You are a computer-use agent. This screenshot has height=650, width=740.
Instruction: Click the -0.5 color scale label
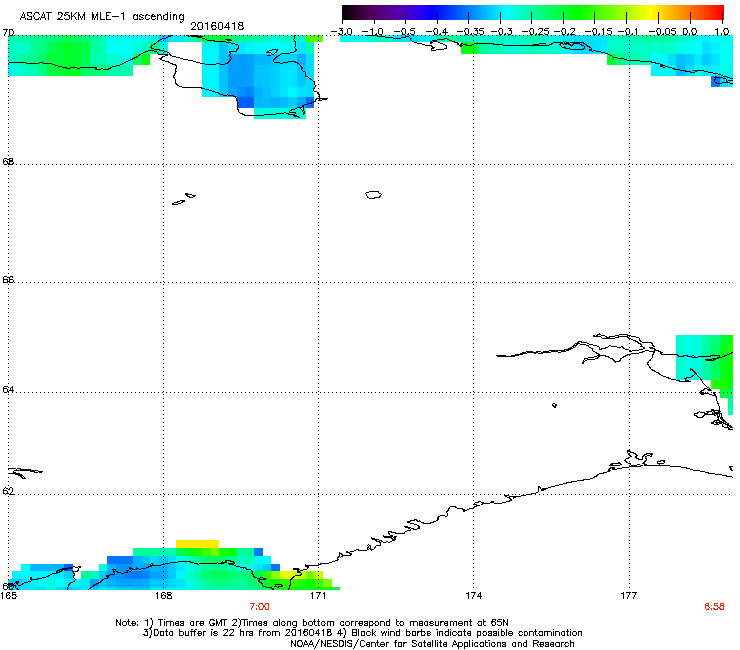(405, 32)
